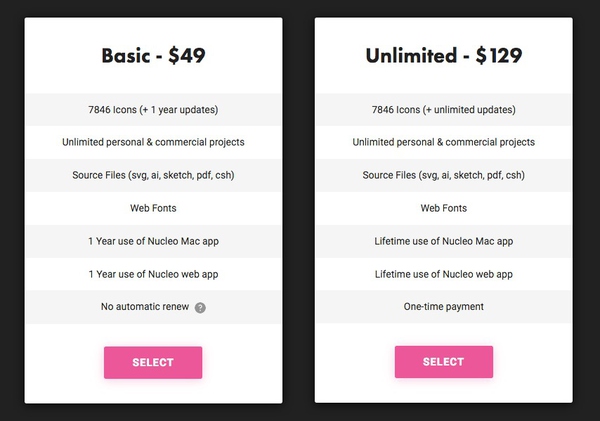
Task: Click 1 Year use of Nucleo Mac app
Action: [153, 241]
